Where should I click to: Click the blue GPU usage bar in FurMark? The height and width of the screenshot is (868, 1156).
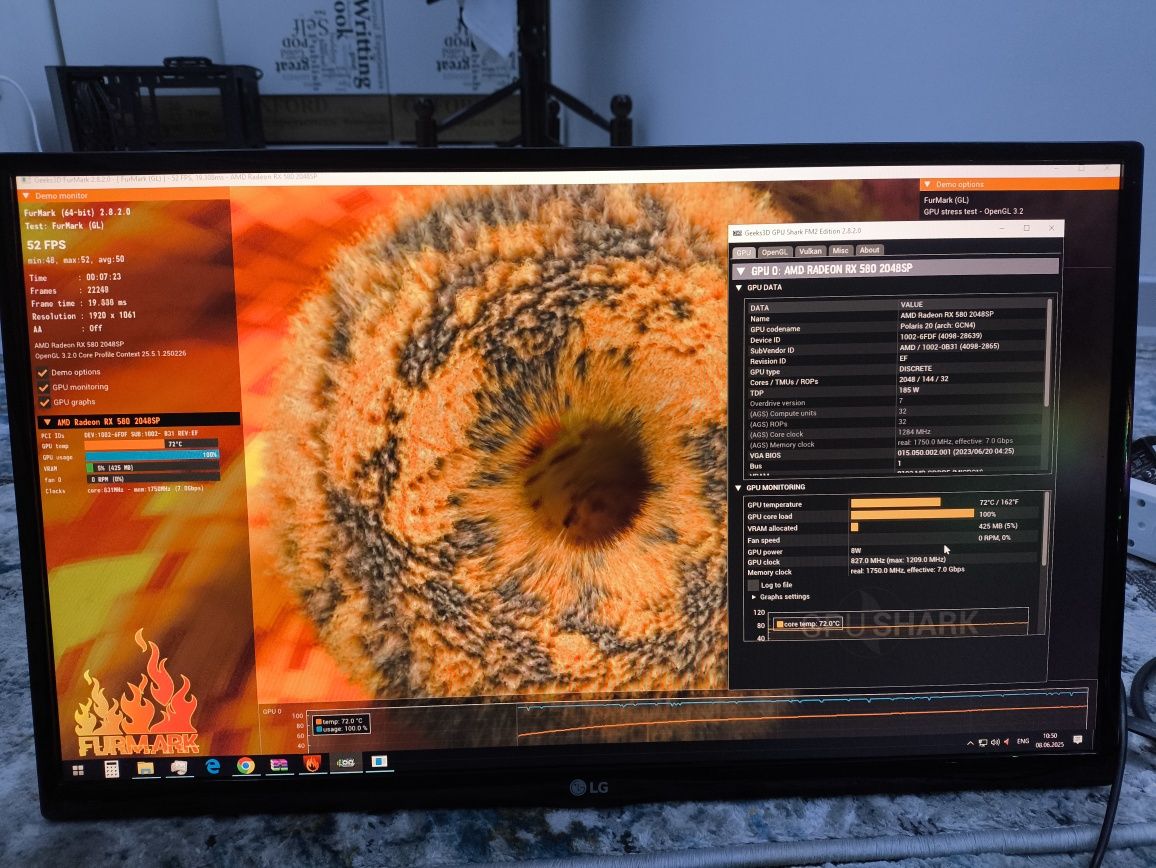click(152, 455)
